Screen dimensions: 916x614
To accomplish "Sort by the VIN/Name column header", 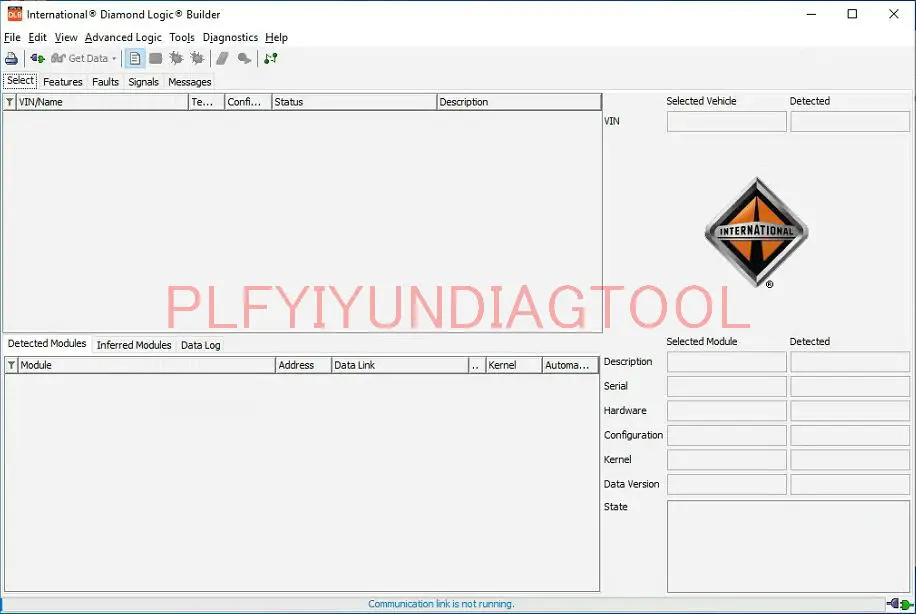I will [x=102, y=102].
